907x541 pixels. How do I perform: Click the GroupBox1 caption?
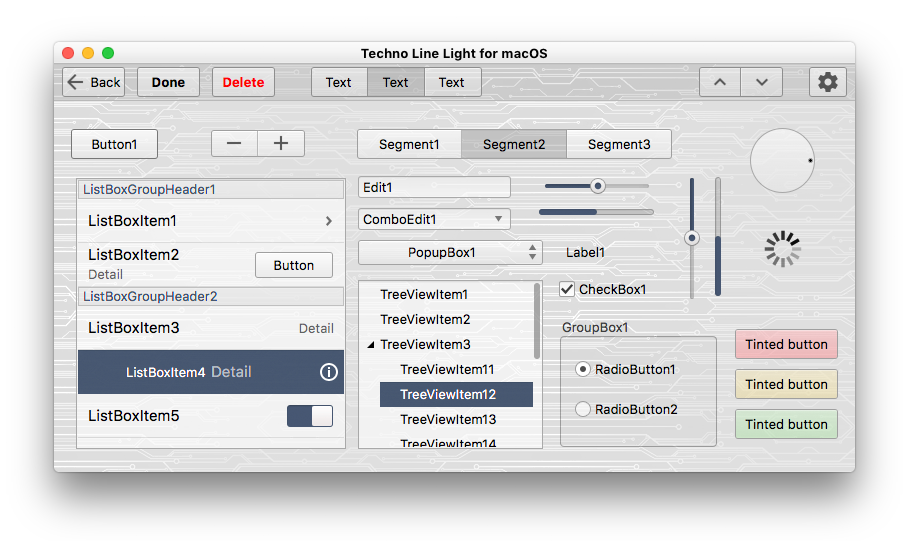click(x=595, y=327)
